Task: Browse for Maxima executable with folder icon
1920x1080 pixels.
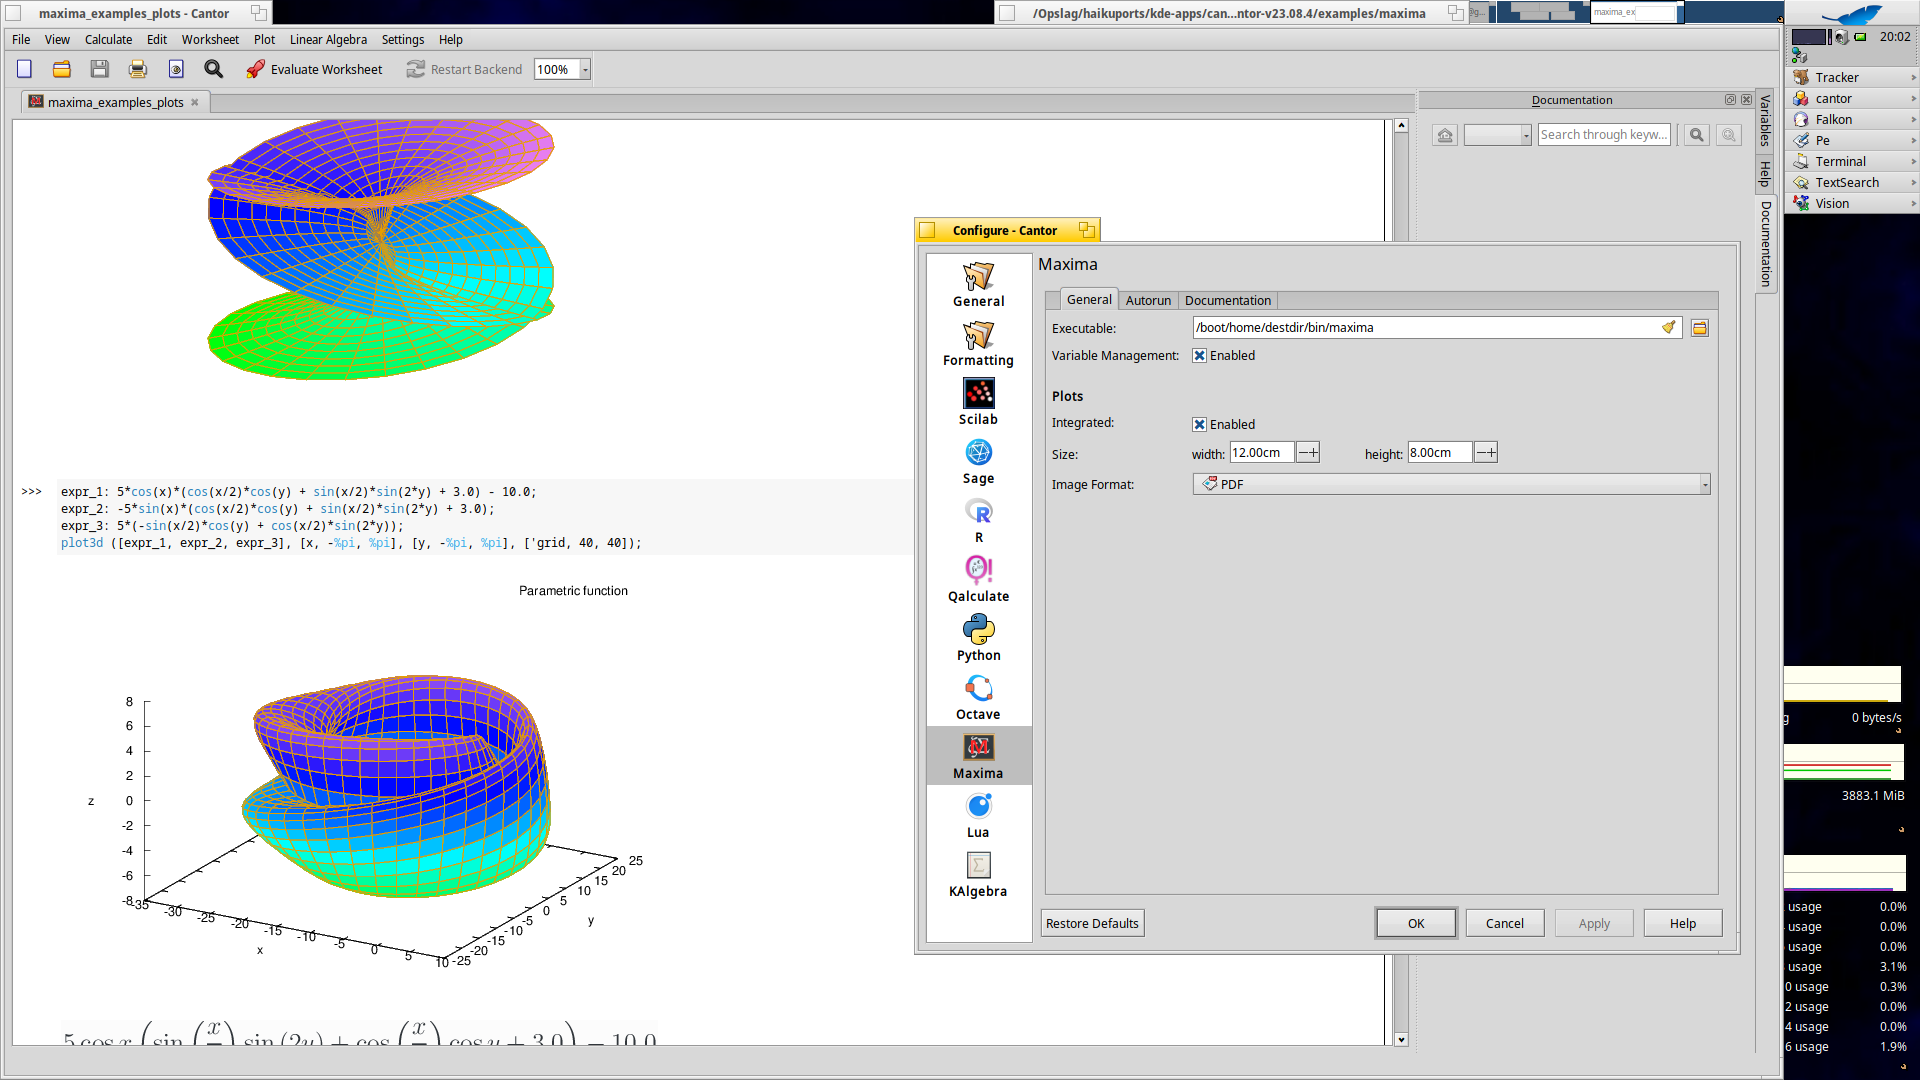Action: tap(1699, 328)
